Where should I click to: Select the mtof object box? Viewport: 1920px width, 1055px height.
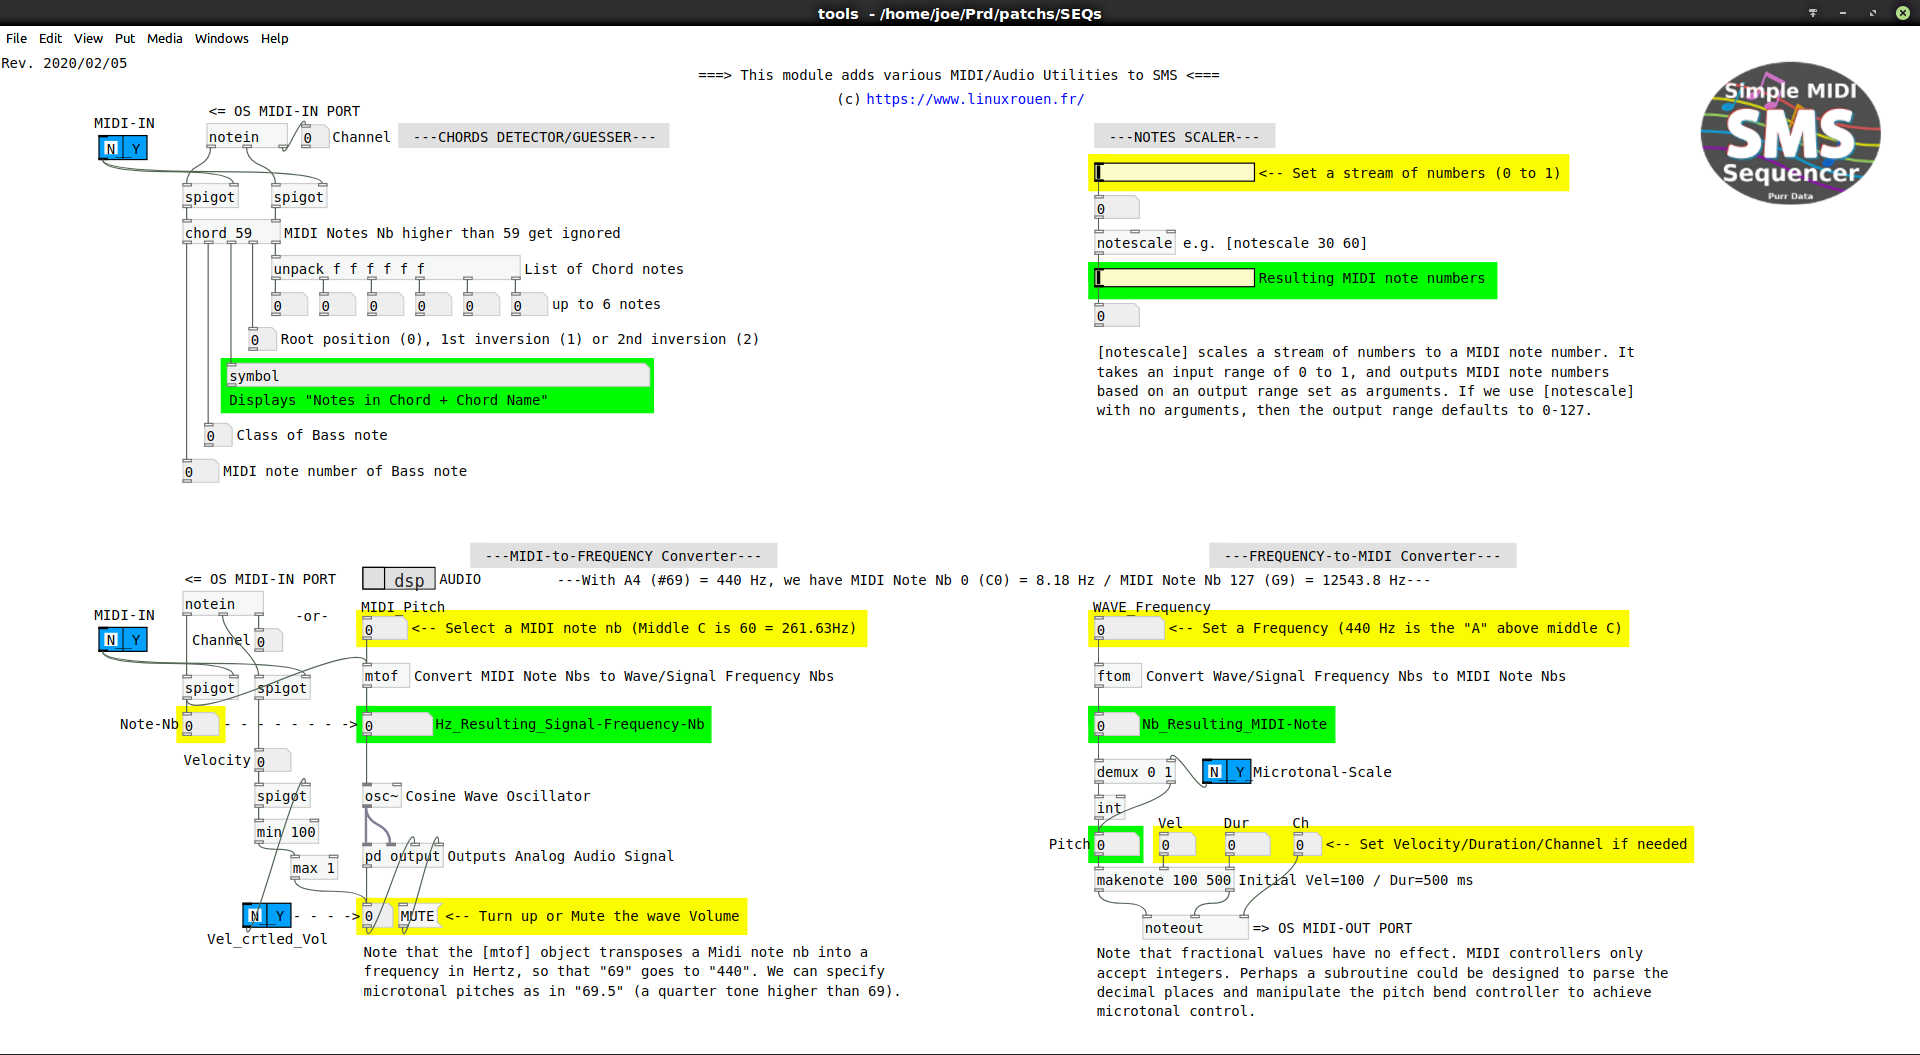pos(381,676)
